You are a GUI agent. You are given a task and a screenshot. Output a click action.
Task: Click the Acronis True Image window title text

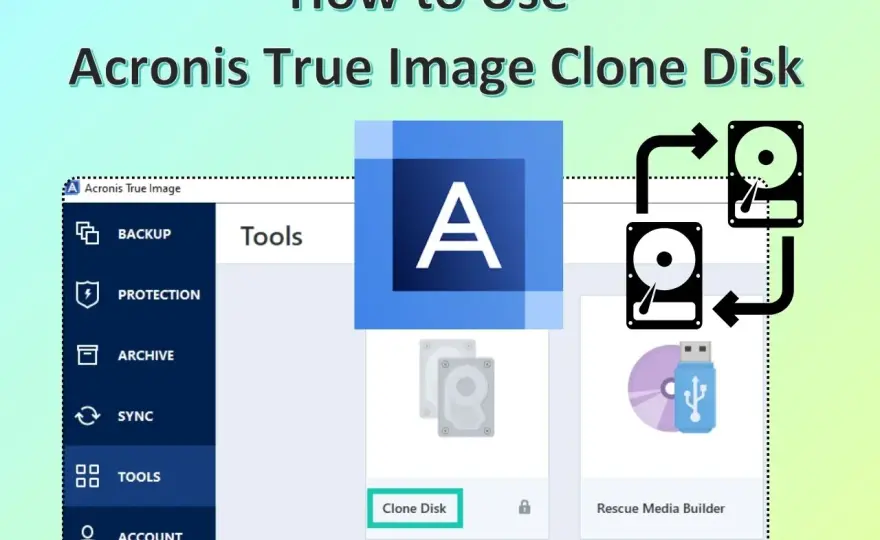point(132,188)
